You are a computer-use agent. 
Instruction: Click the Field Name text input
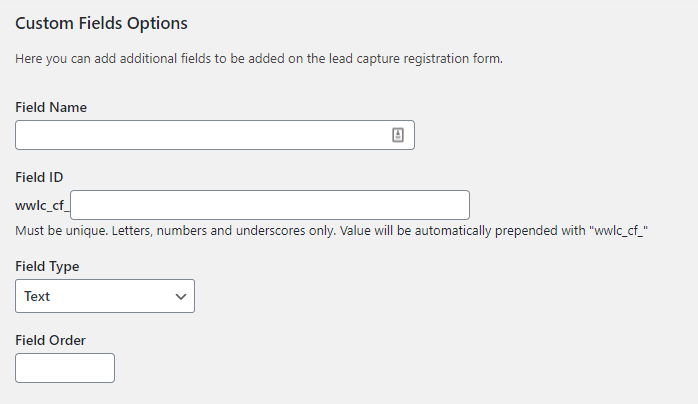point(200,136)
